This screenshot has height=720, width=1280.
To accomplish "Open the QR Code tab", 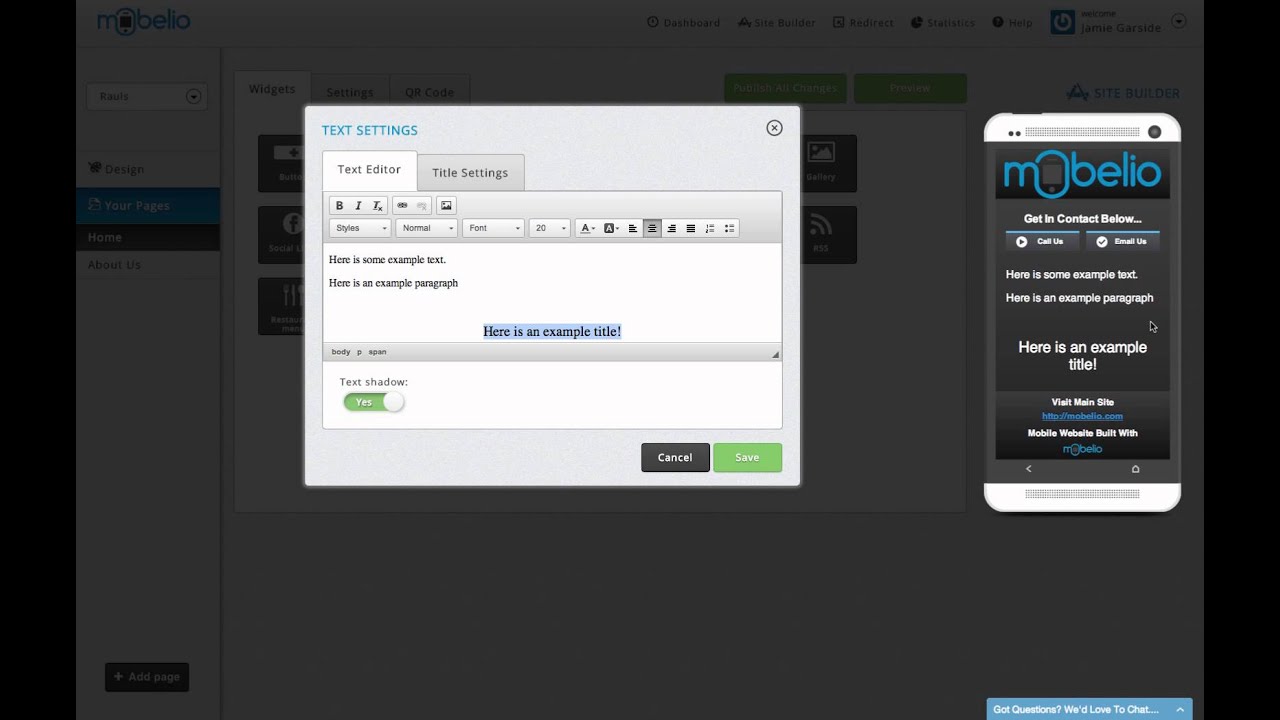I will click(x=429, y=92).
